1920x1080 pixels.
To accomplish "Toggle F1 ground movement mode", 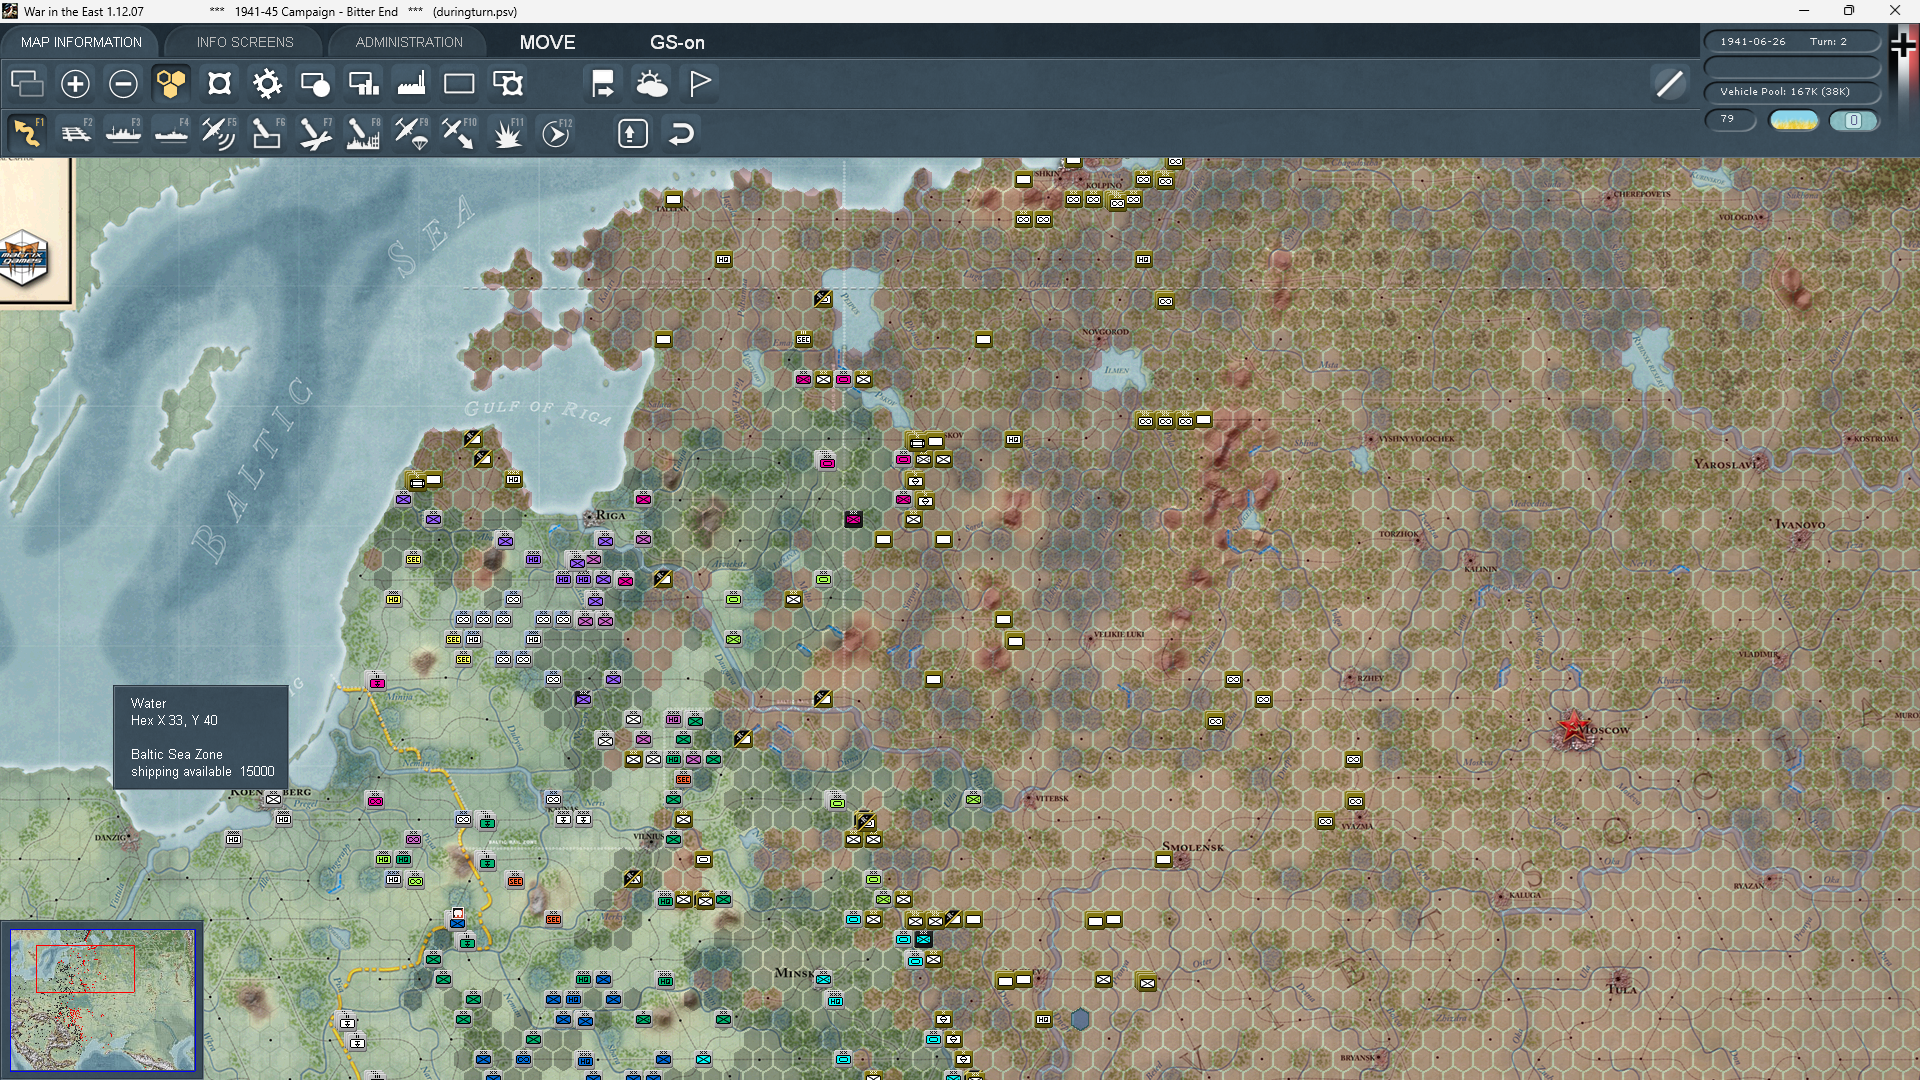I will [27, 133].
